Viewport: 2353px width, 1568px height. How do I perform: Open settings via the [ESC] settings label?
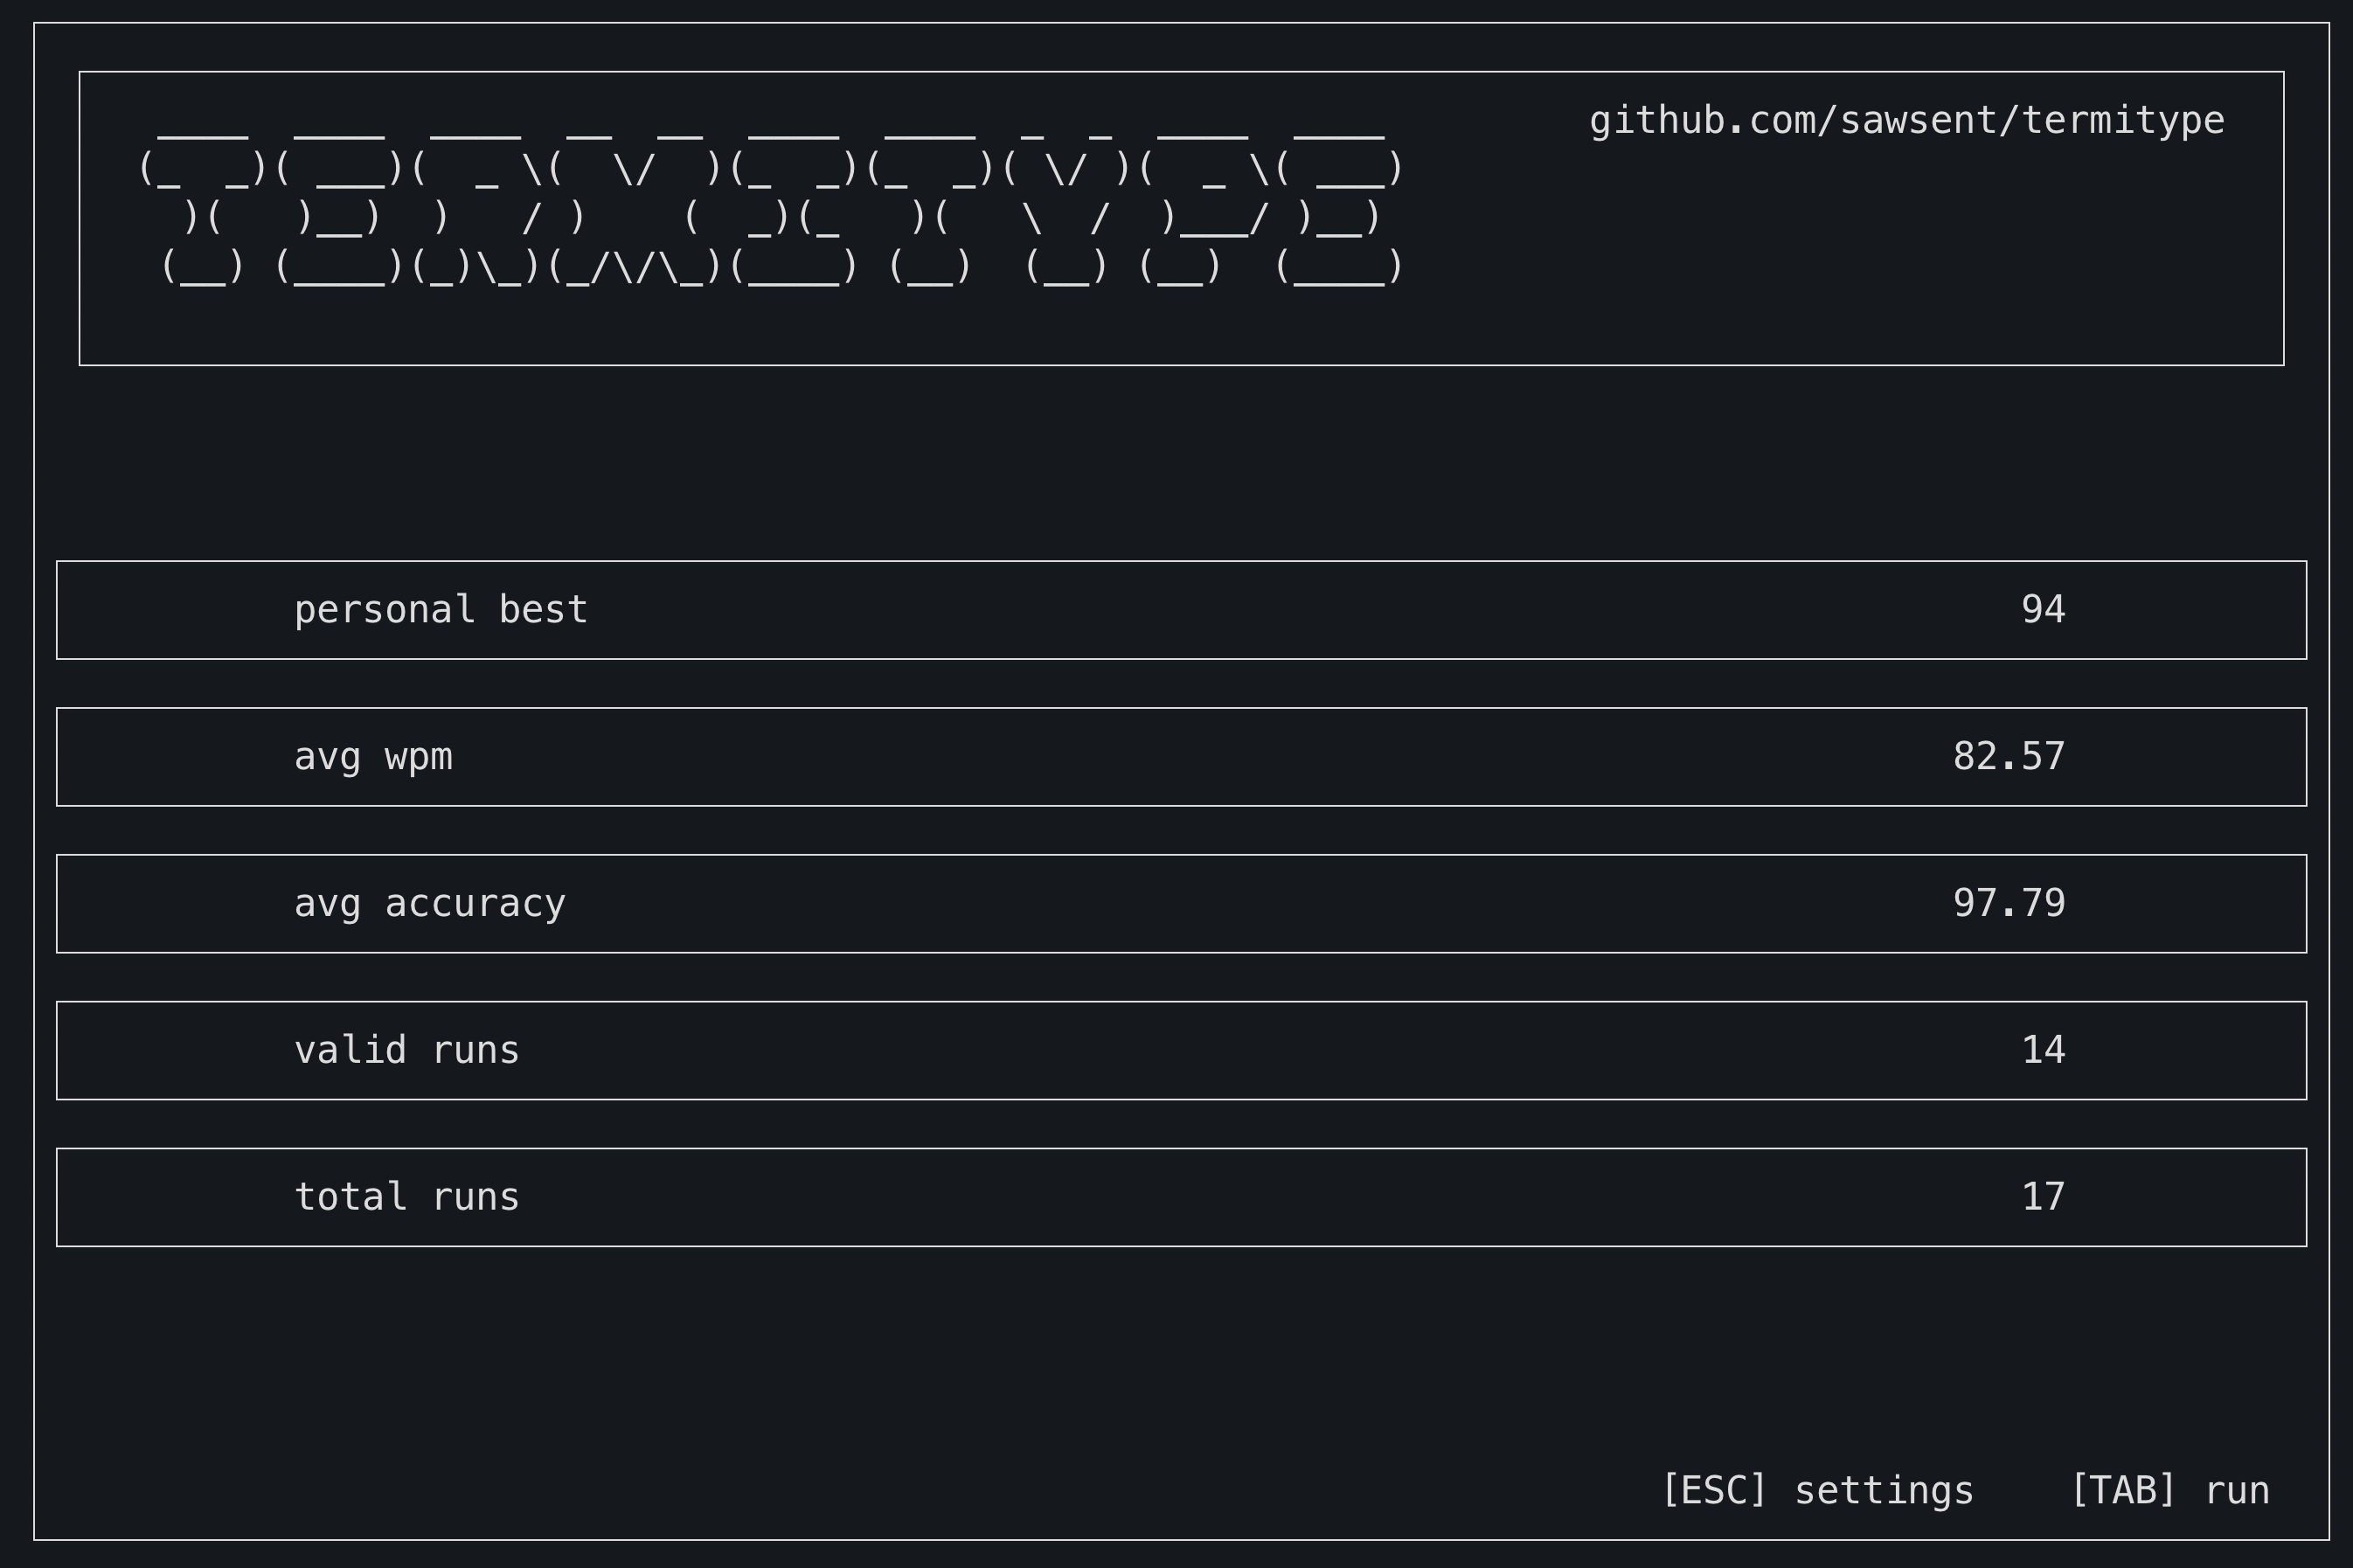pos(1817,1491)
